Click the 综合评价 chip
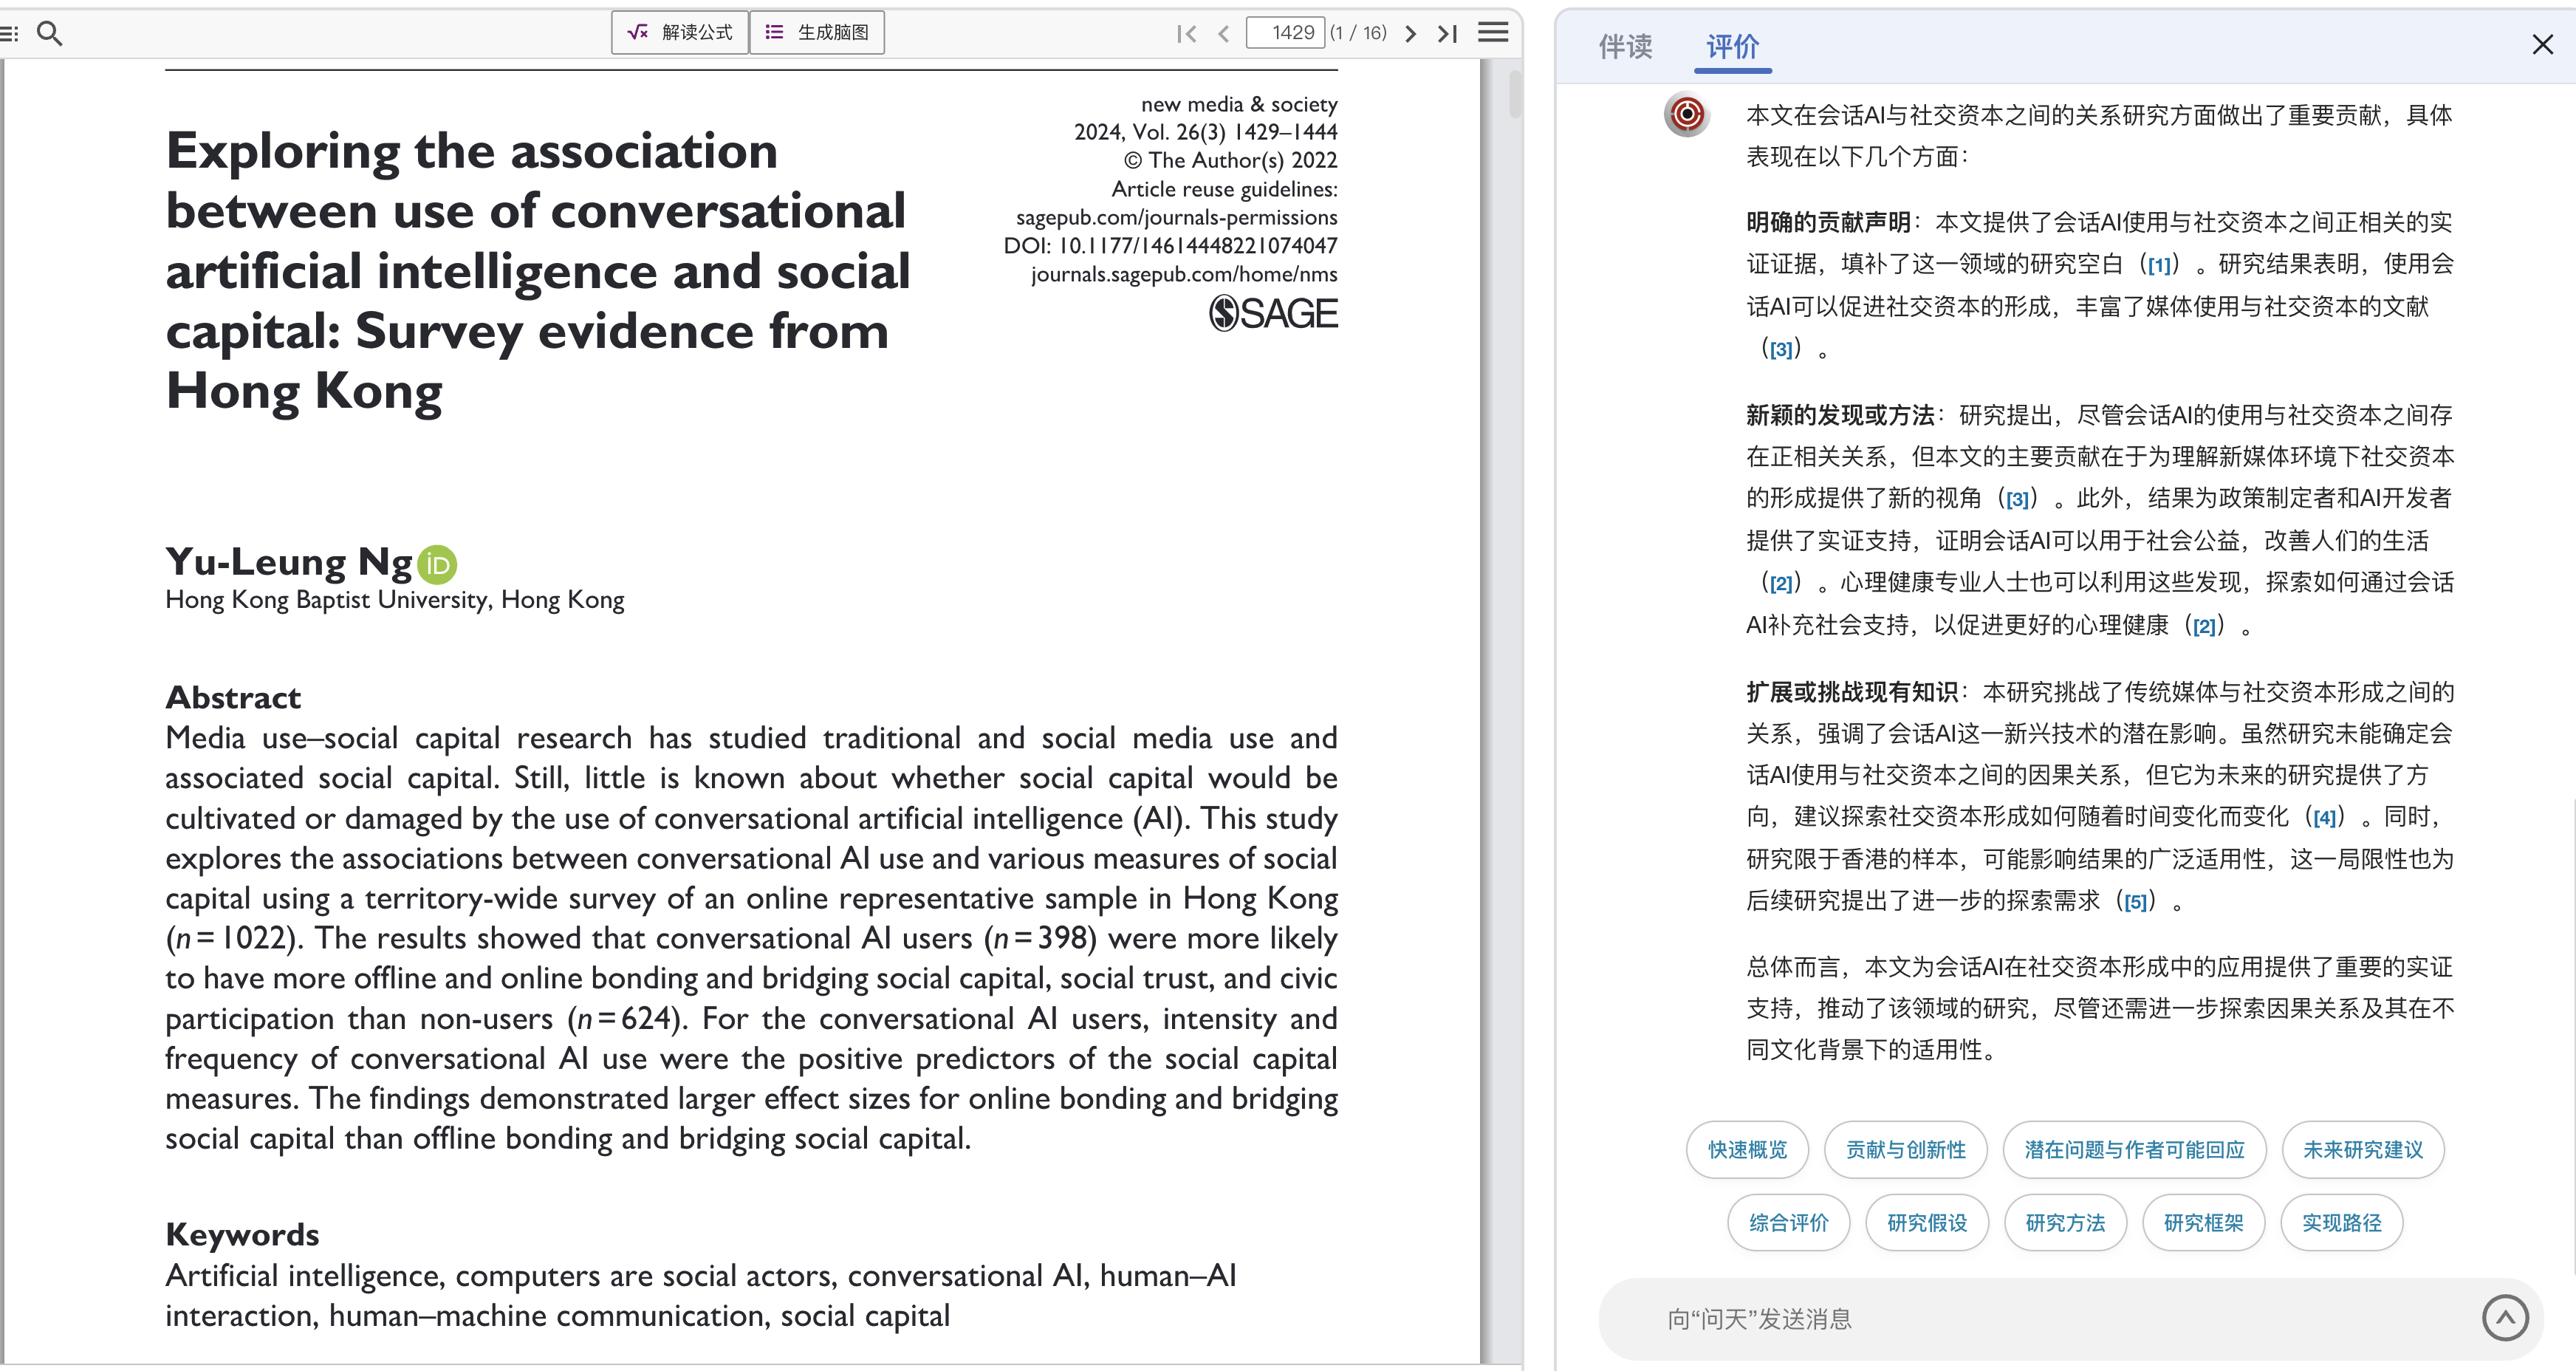 coord(1788,1222)
